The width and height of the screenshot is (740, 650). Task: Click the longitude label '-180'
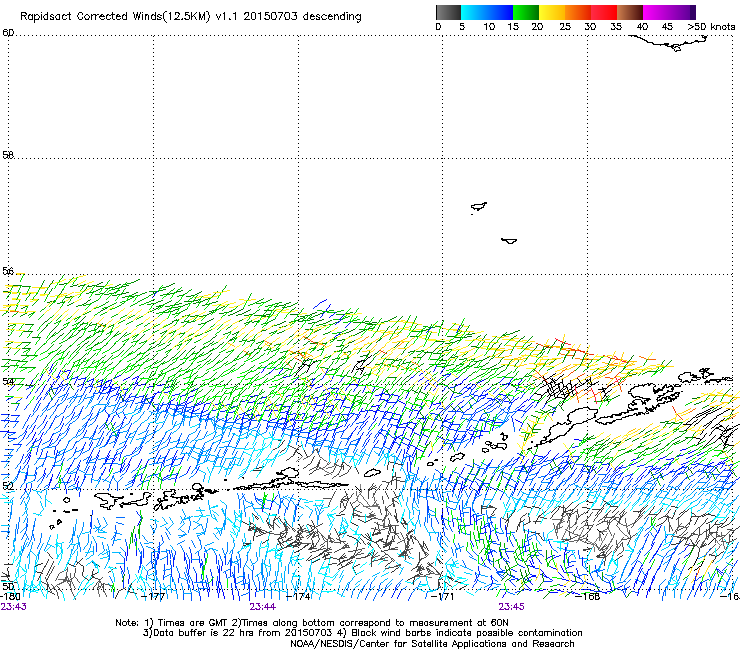click(x=11, y=596)
